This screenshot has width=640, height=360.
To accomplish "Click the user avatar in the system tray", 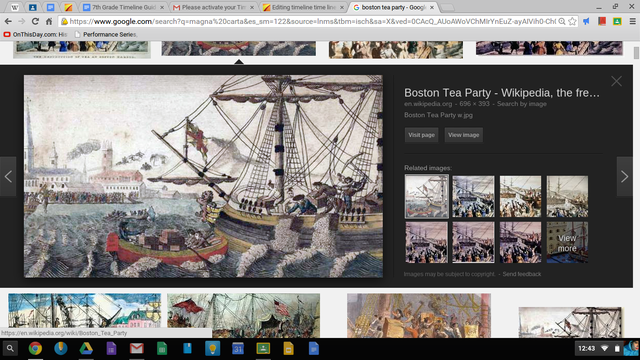I will 631,348.
